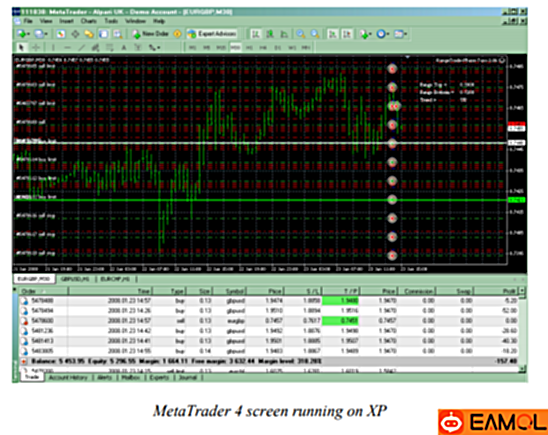The image size is (548, 435).
Task: Toggle chart Auto Scroll
Action: (x=333, y=34)
